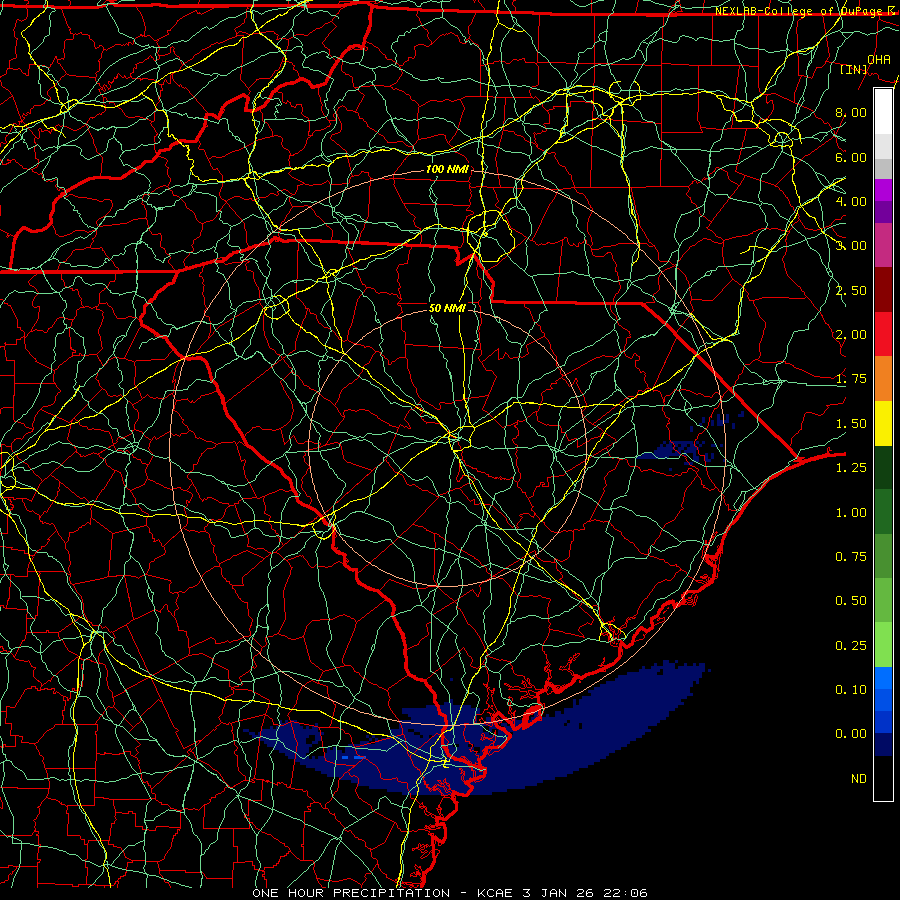Click the [IN] units label
The width and height of the screenshot is (900, 900).
[x=854, y=69]
